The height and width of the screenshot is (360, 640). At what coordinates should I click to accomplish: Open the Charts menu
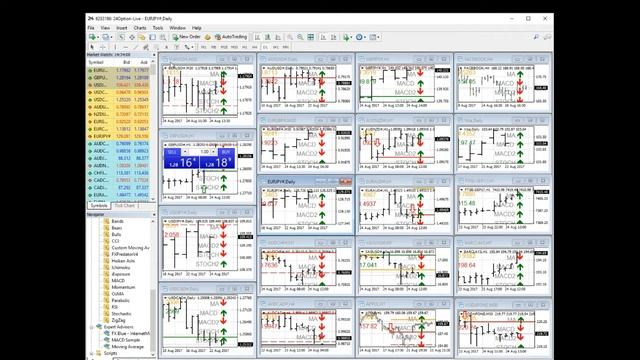(140, 28)
